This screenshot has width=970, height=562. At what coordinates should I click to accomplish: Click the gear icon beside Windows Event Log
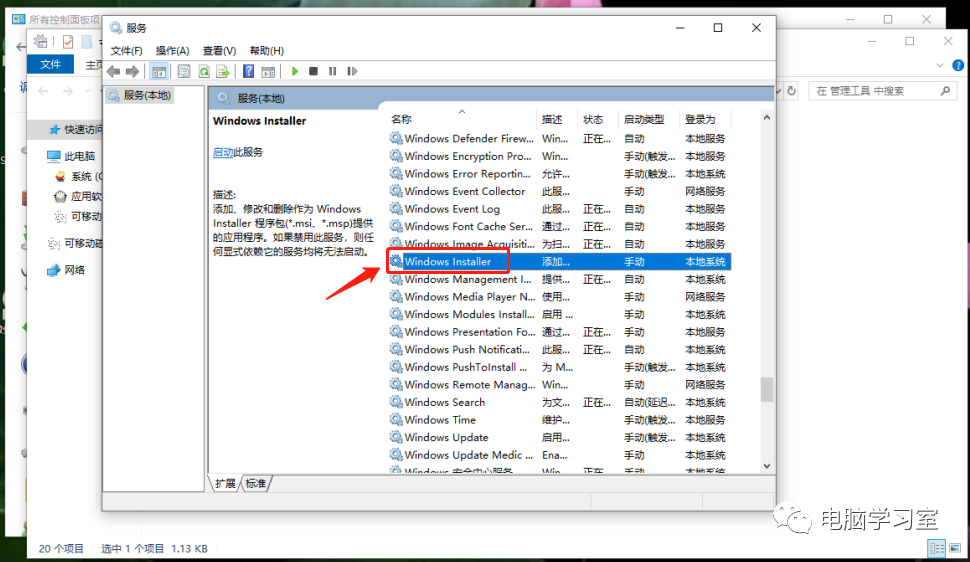[x=396, y=209]
